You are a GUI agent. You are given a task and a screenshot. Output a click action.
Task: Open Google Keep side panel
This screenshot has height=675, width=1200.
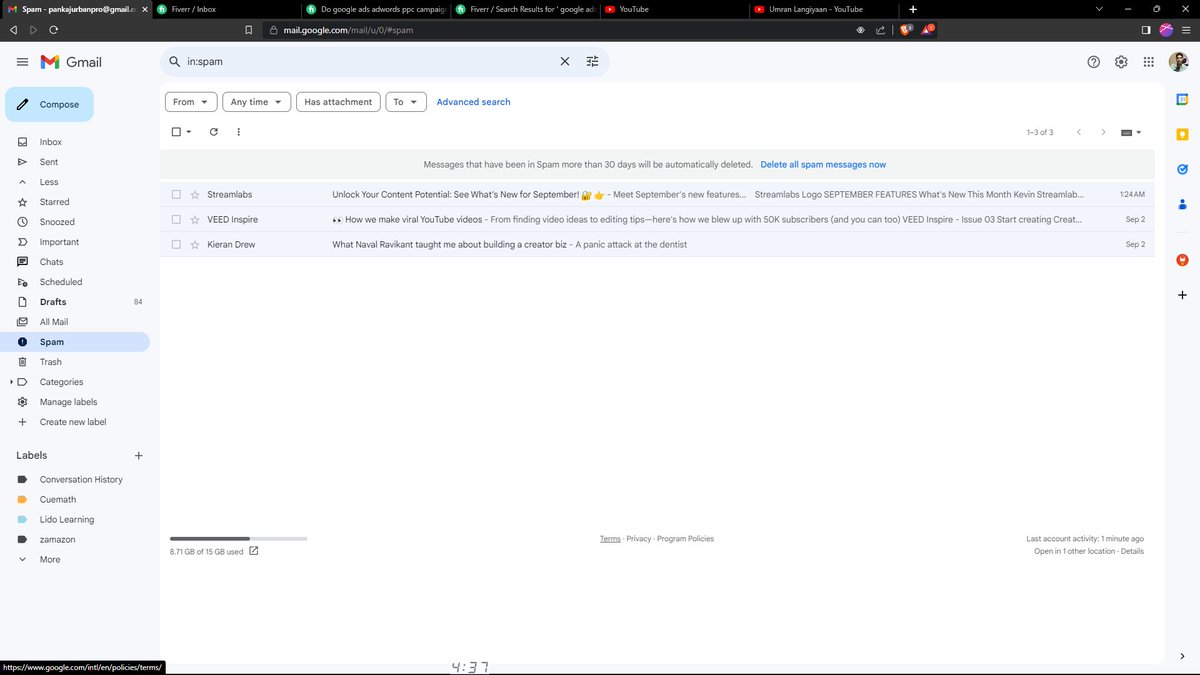[x=1182, y=134]
